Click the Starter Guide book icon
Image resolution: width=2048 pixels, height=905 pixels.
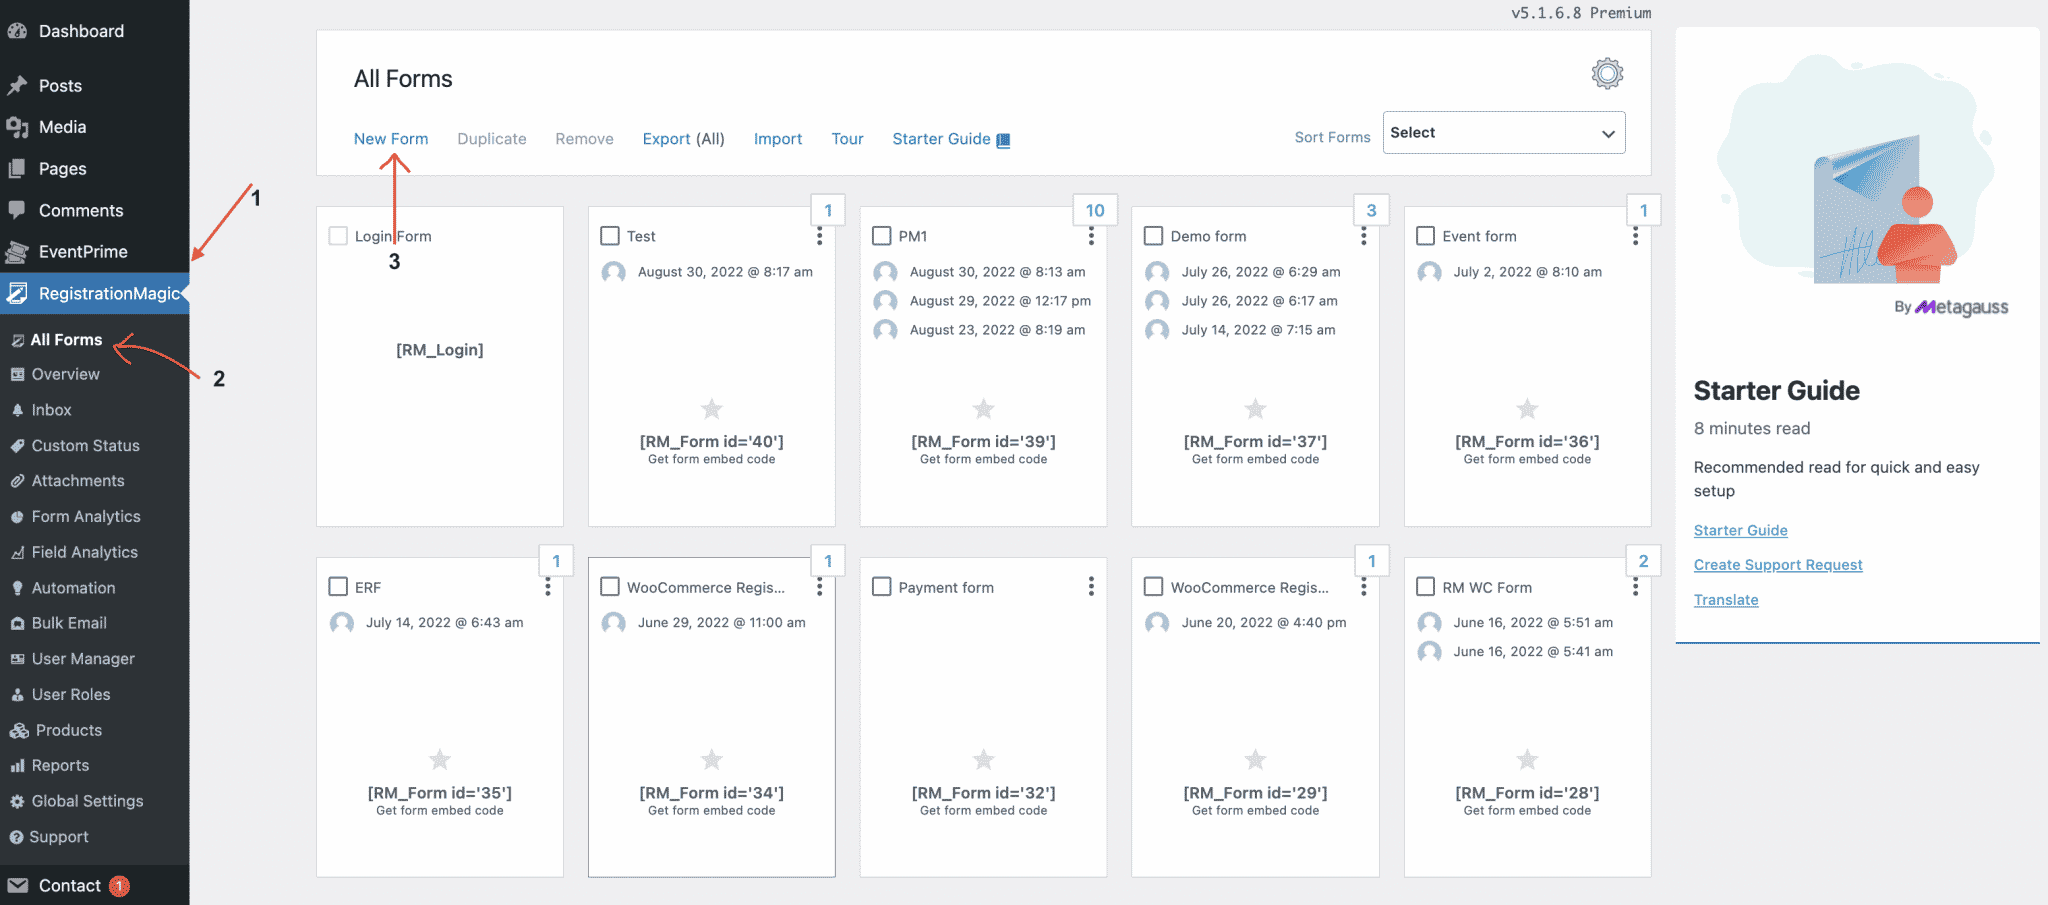pyautogui.click(x=1003, y=139)
